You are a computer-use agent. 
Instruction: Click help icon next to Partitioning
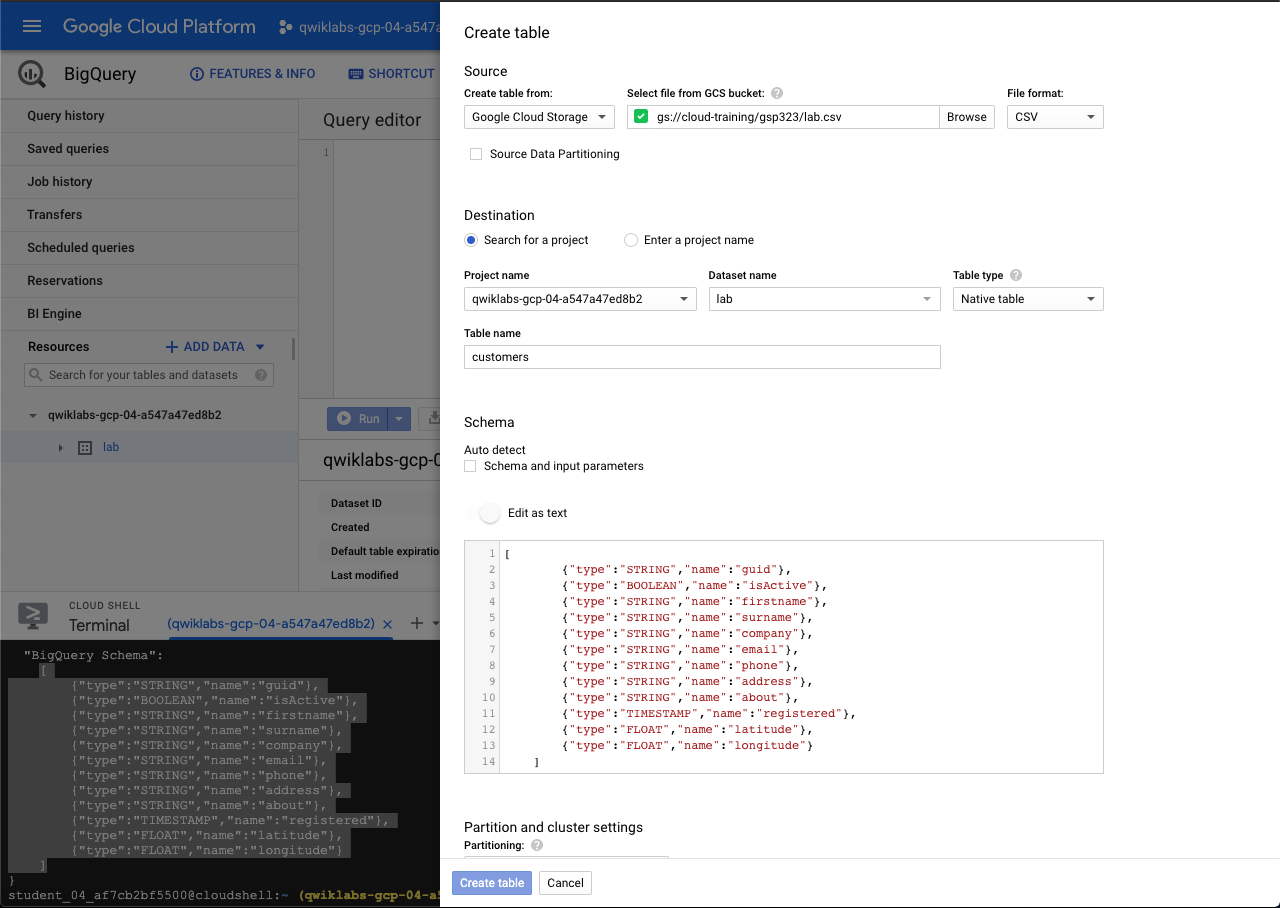point(537,845)
